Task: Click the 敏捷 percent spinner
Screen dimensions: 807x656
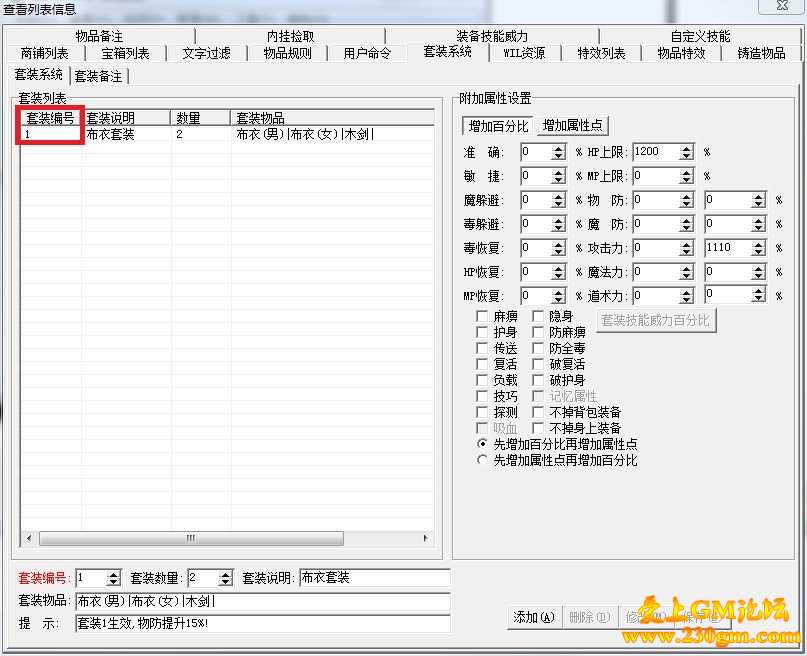Action: 558,176
